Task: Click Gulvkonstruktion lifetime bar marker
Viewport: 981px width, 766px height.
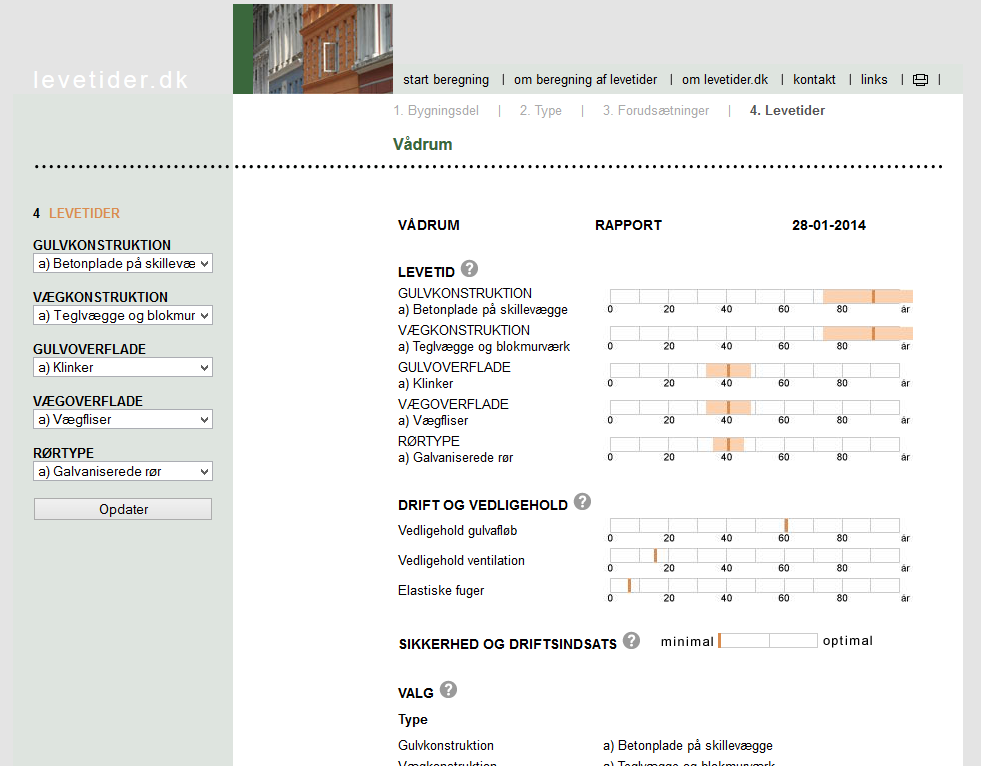Action: [x=873, y=297]
